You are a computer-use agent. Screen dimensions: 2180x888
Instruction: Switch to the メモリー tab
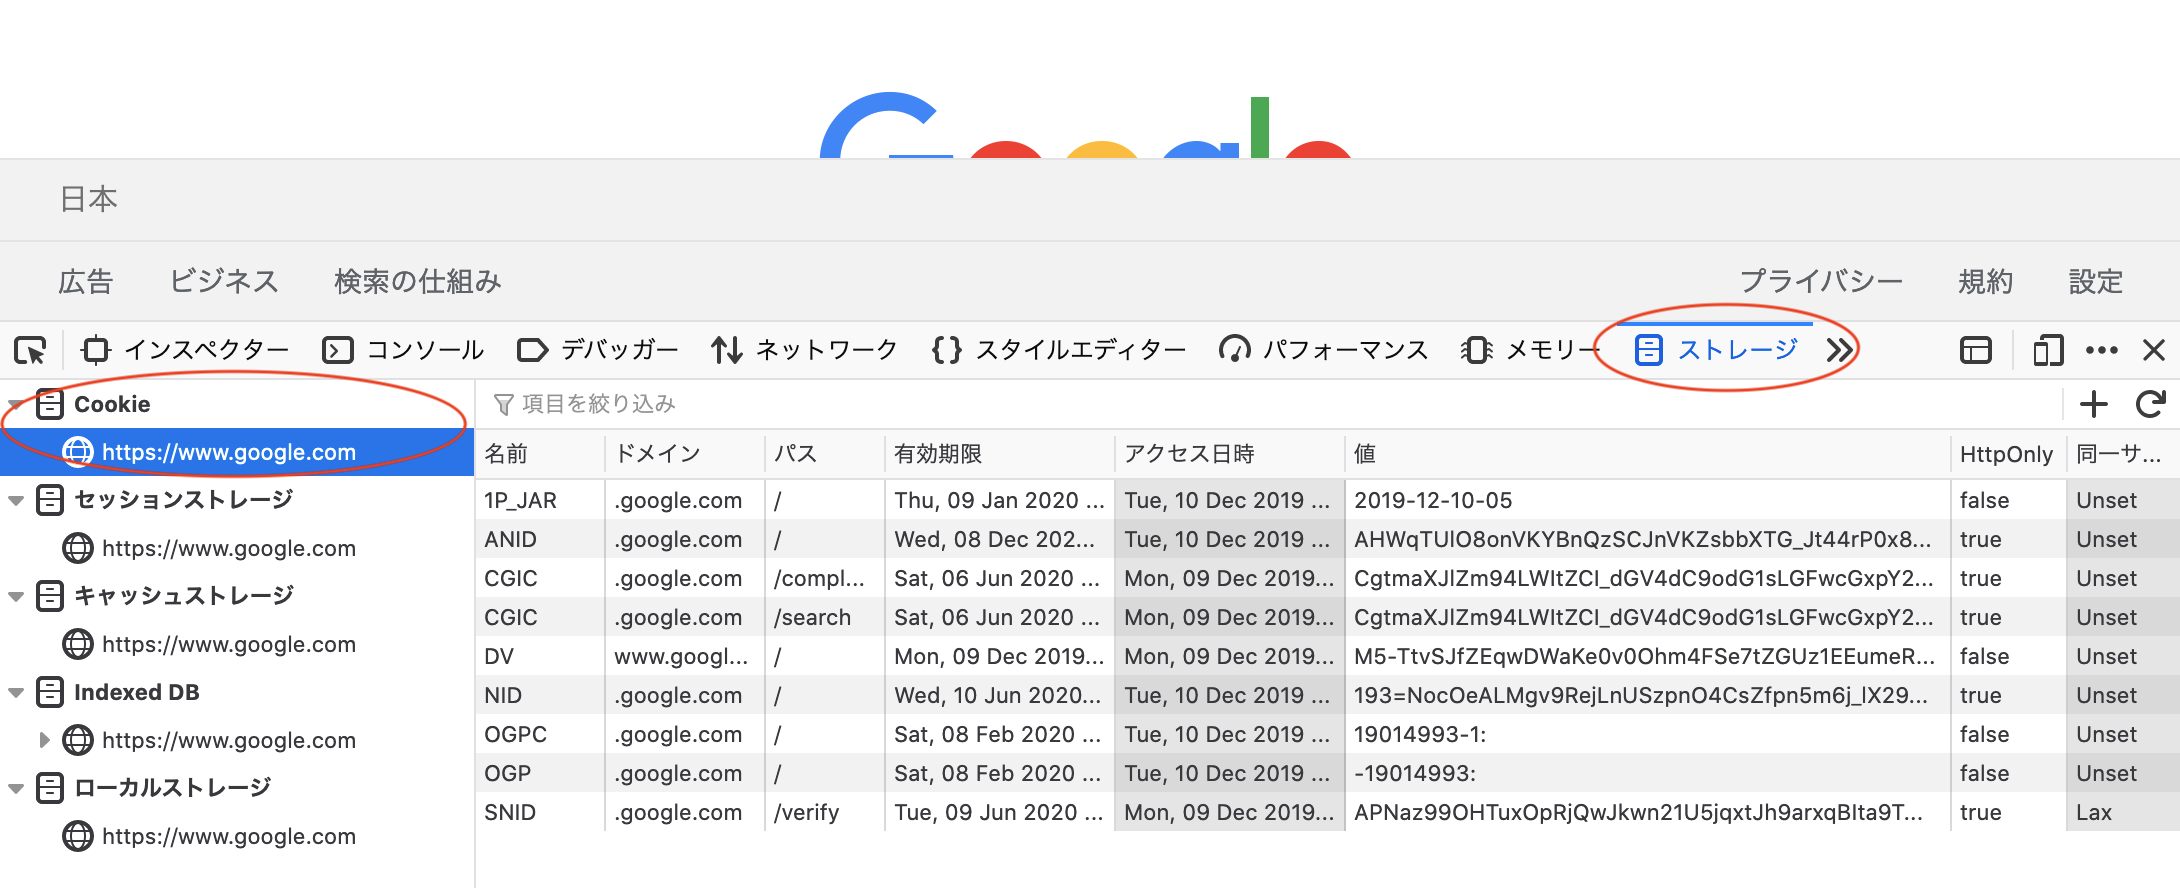(x=1529, y=350)
